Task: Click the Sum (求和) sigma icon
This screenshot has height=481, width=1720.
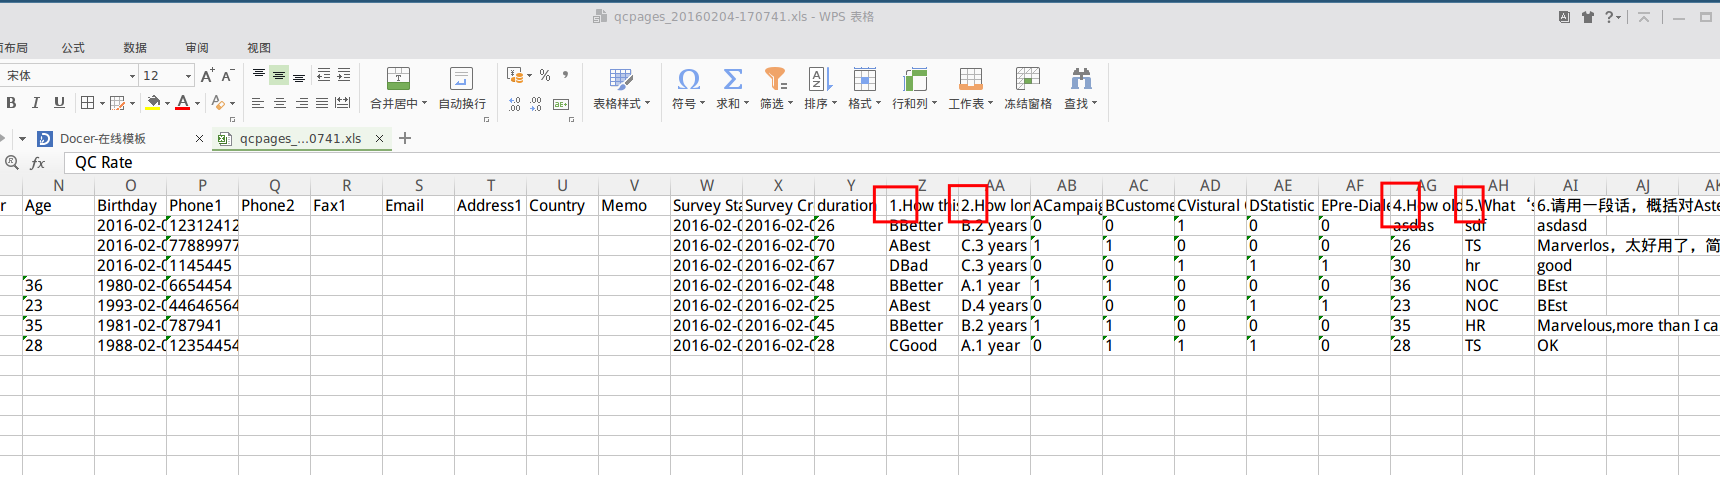Action: [732, 80]
